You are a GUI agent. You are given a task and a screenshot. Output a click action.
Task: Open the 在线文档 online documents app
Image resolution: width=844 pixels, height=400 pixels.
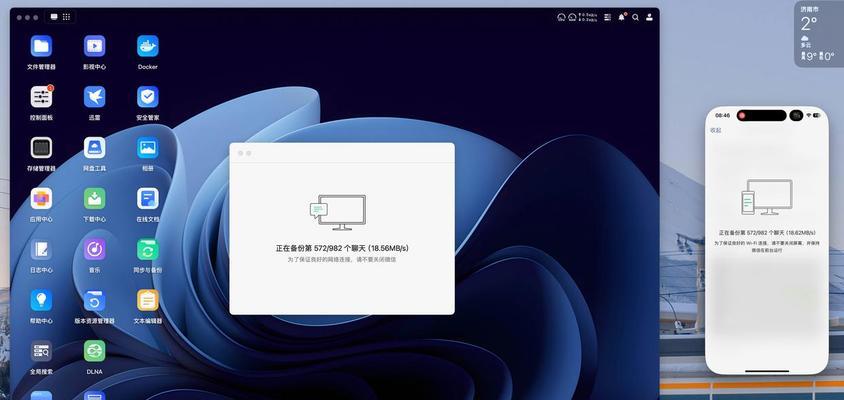pos(147,199)
